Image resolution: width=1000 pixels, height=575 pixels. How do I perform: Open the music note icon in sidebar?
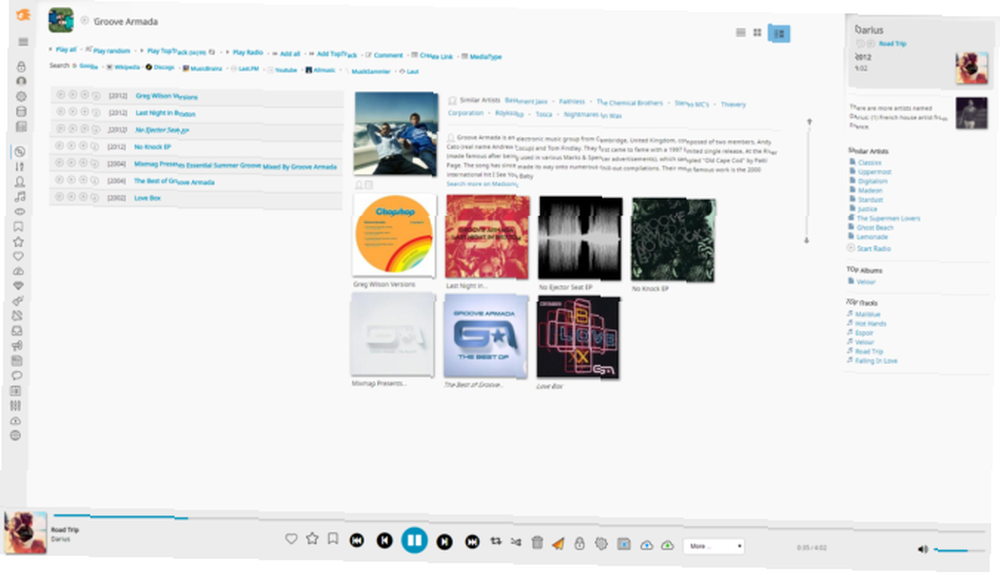tap(20, 196)
